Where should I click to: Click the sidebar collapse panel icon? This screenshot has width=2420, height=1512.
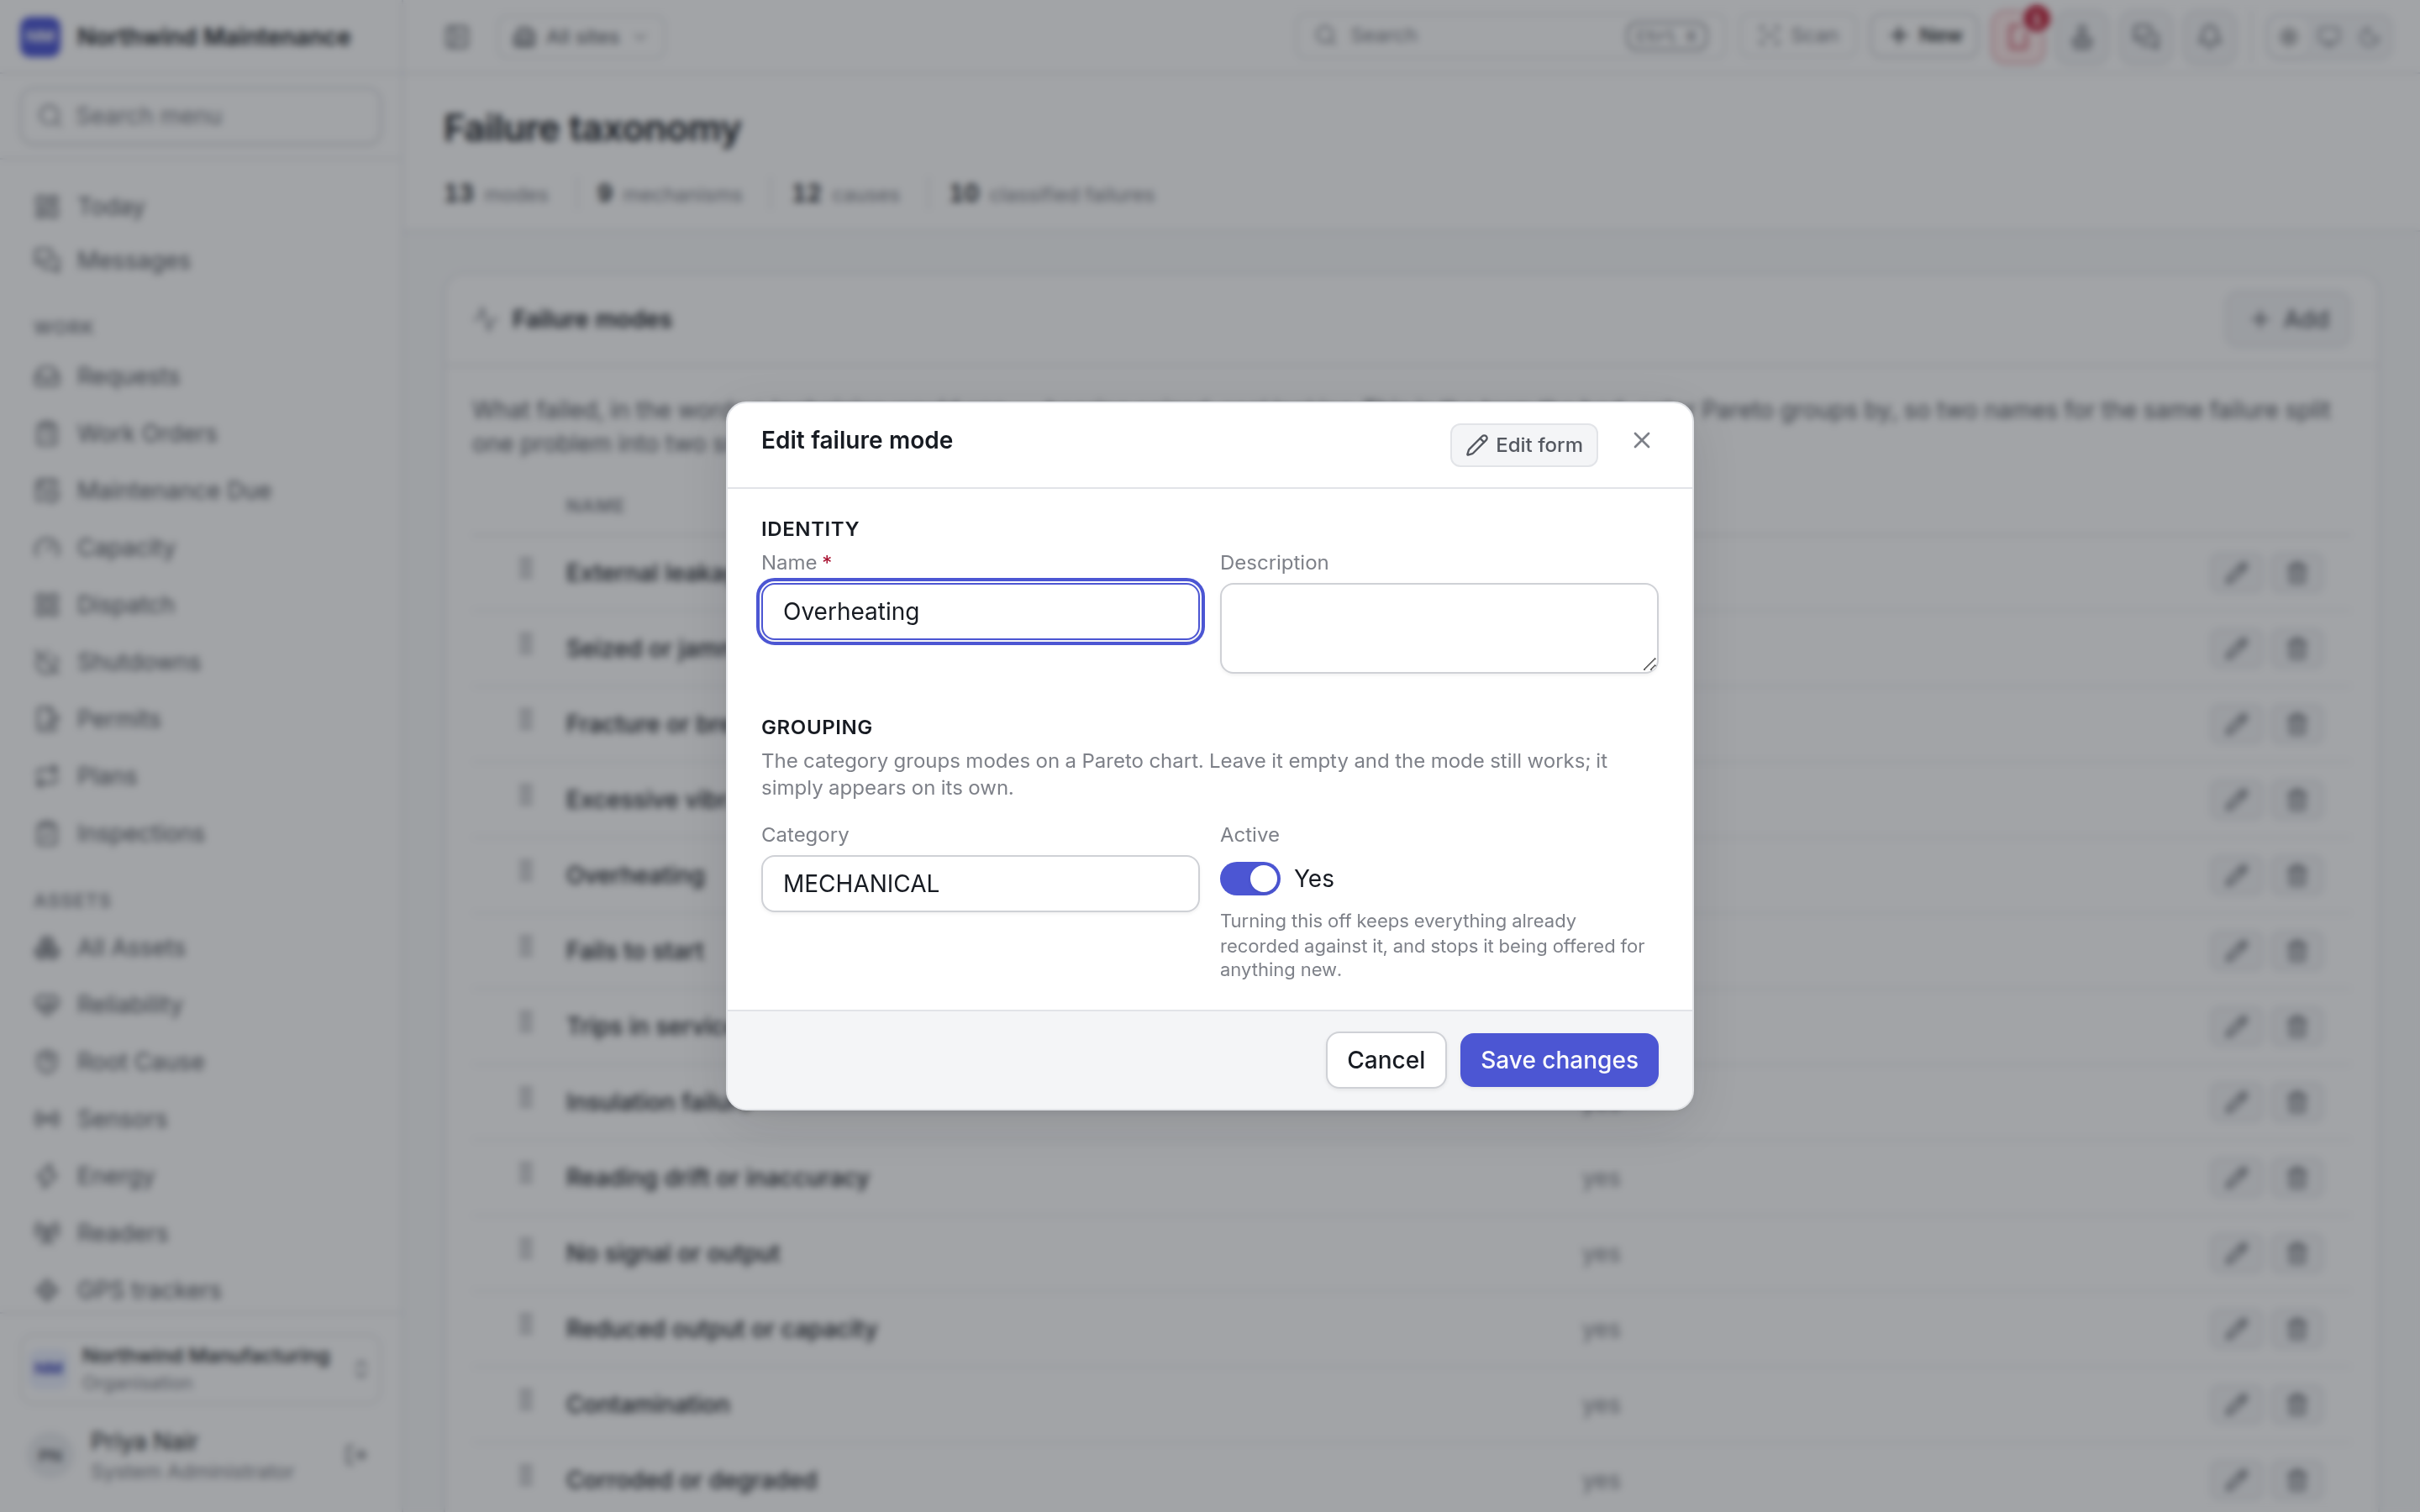tap(457, 37)
